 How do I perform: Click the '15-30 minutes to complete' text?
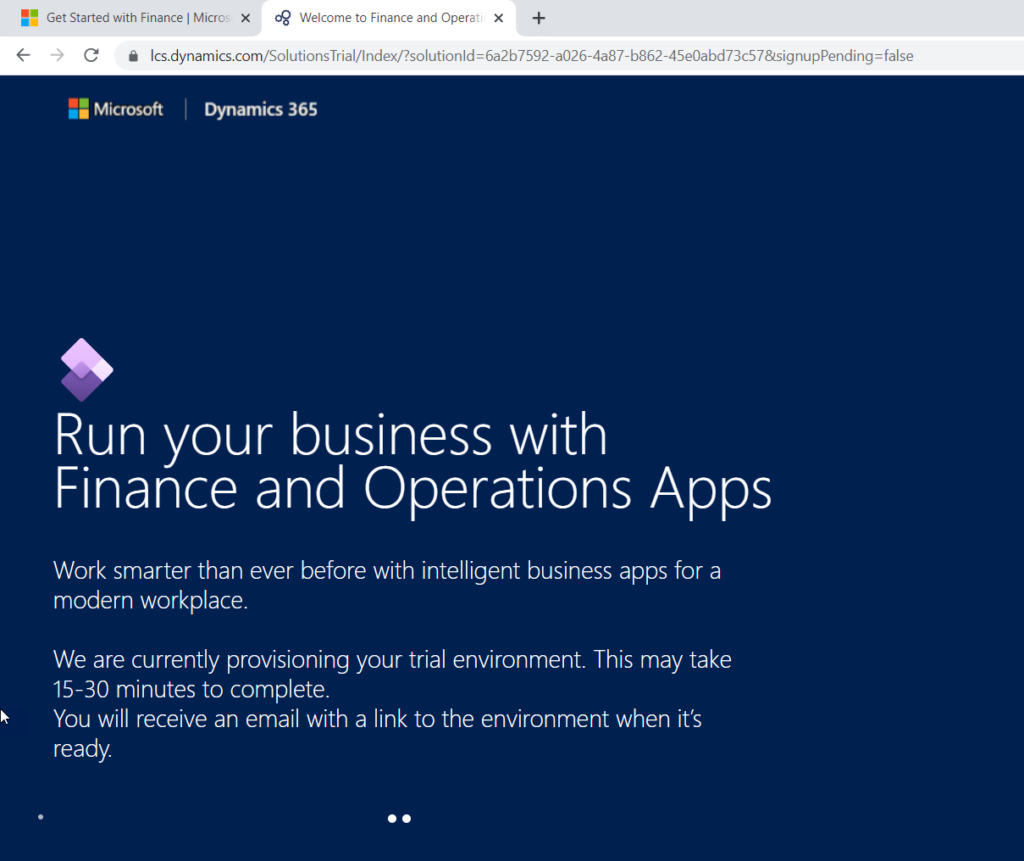click(x=191, y=689)
